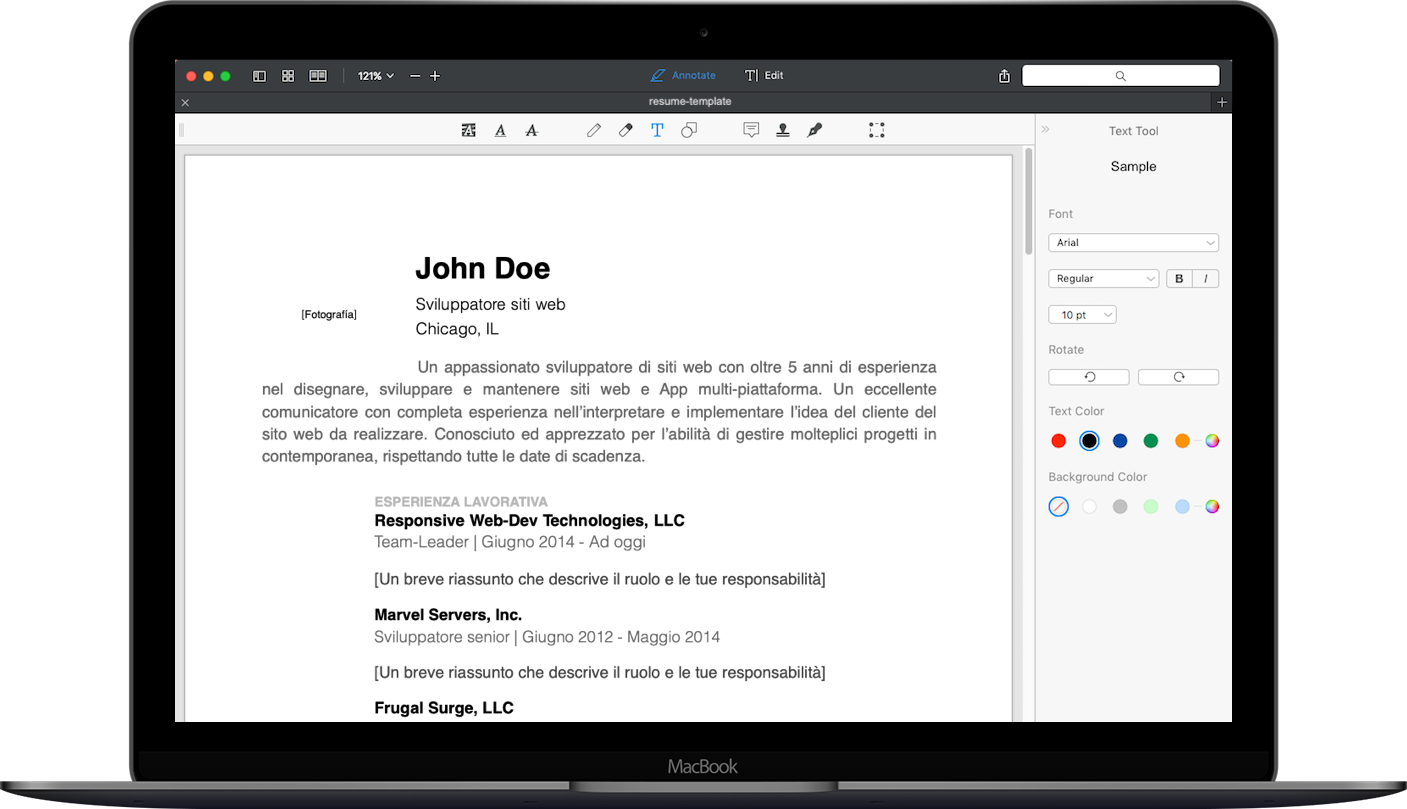
Task: Close the resume-template tab
Action: pos(185,102)
